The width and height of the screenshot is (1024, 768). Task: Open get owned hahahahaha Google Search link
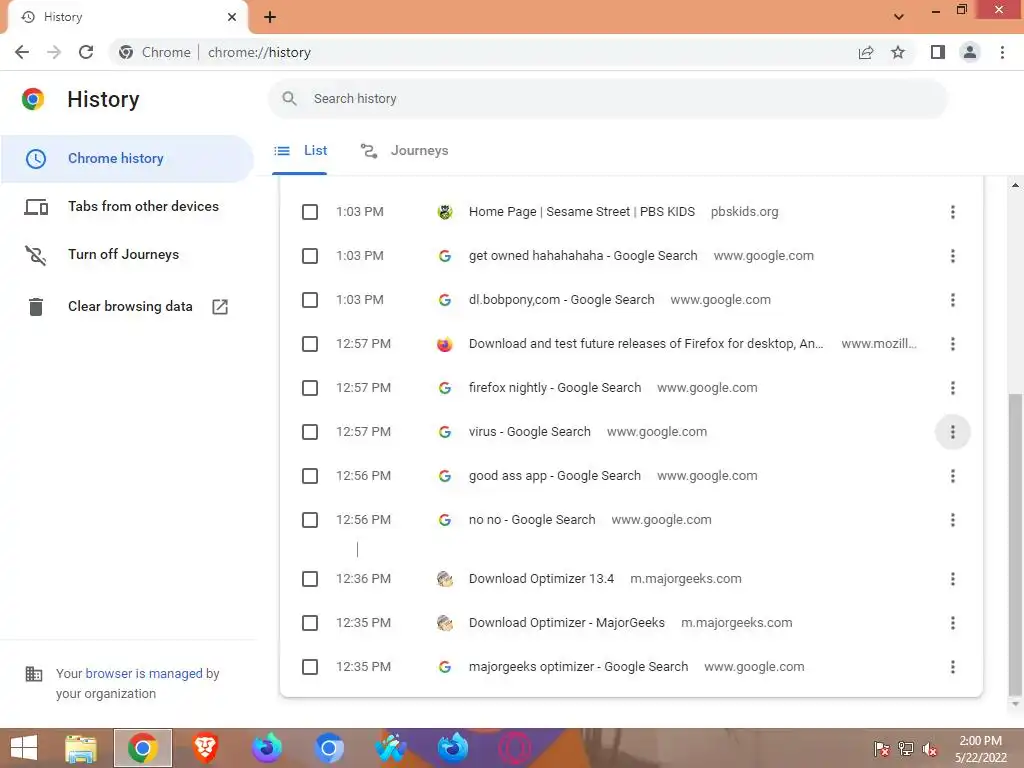(583, 256)
